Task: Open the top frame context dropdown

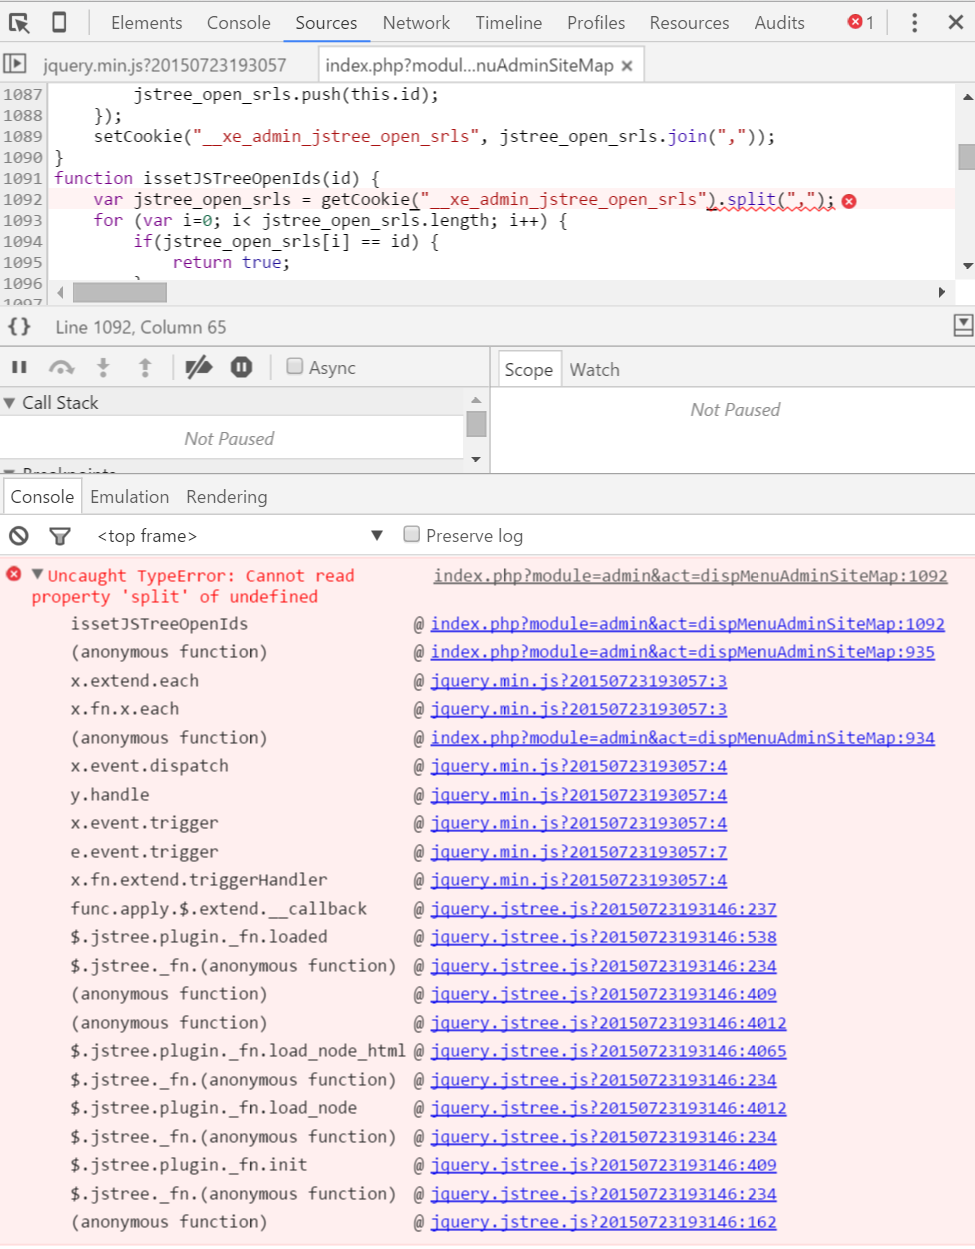Action: 240,536
